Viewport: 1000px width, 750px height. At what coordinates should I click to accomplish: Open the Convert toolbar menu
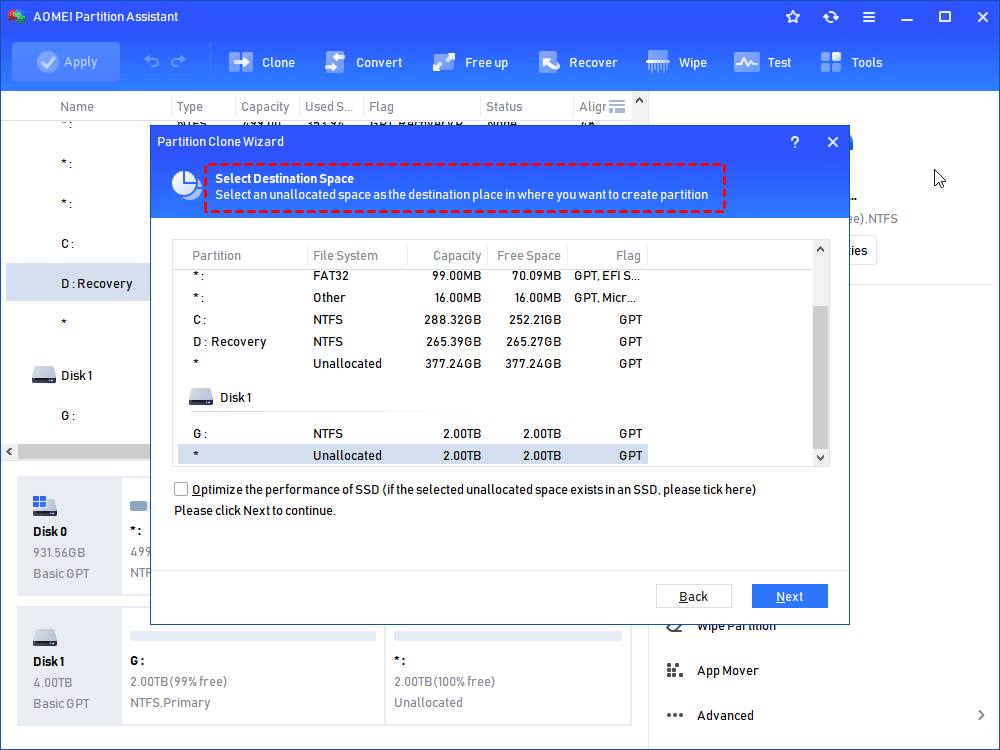click(363, 62)
